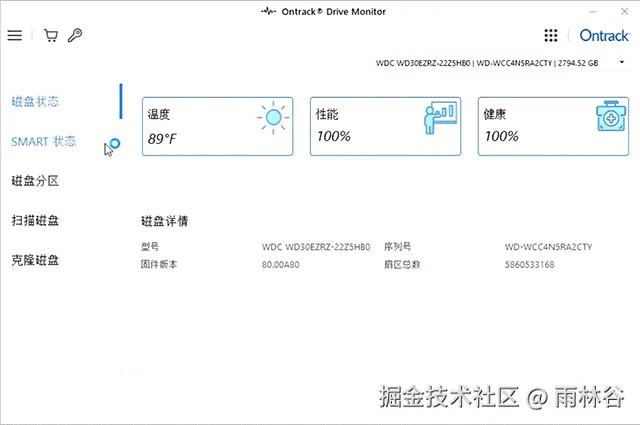Click the health first-aid kit icon
This screenshot has width=640, height=425.
[611, 117]
